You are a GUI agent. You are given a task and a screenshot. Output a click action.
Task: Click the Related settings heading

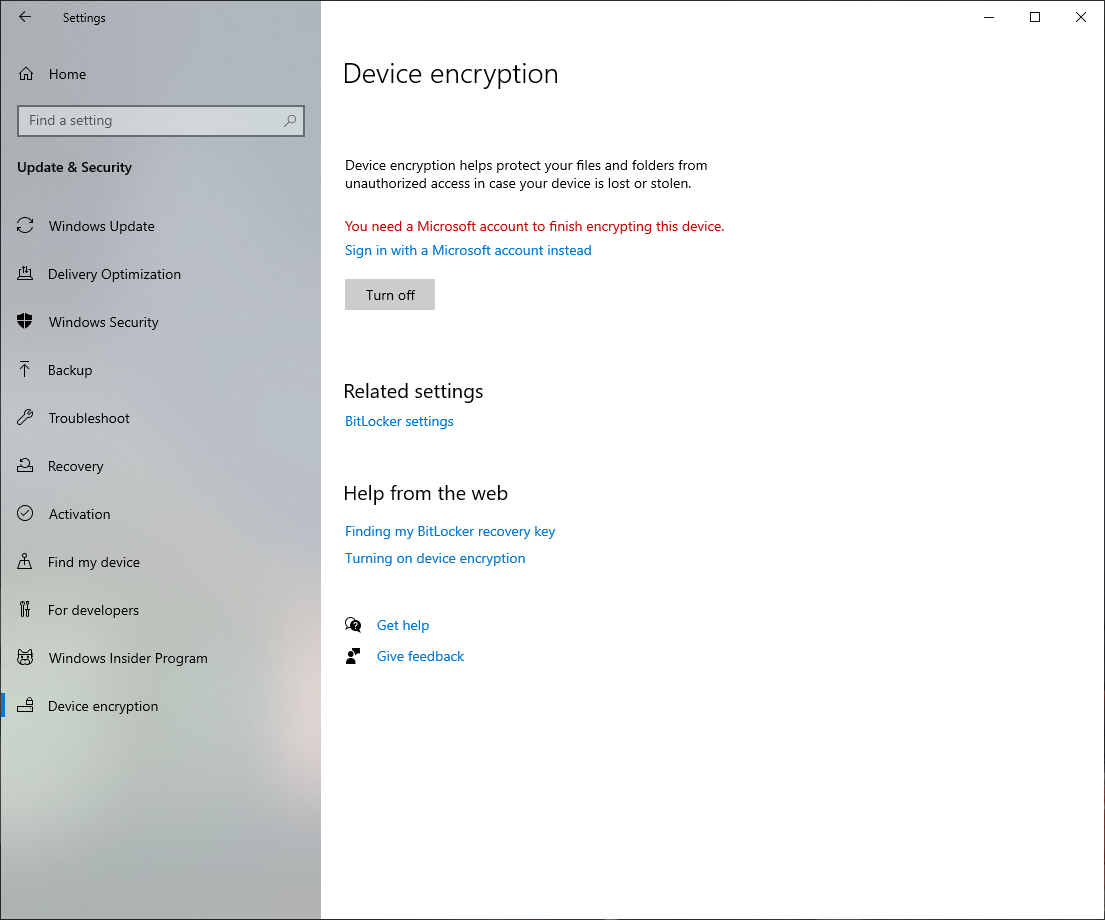413,391
